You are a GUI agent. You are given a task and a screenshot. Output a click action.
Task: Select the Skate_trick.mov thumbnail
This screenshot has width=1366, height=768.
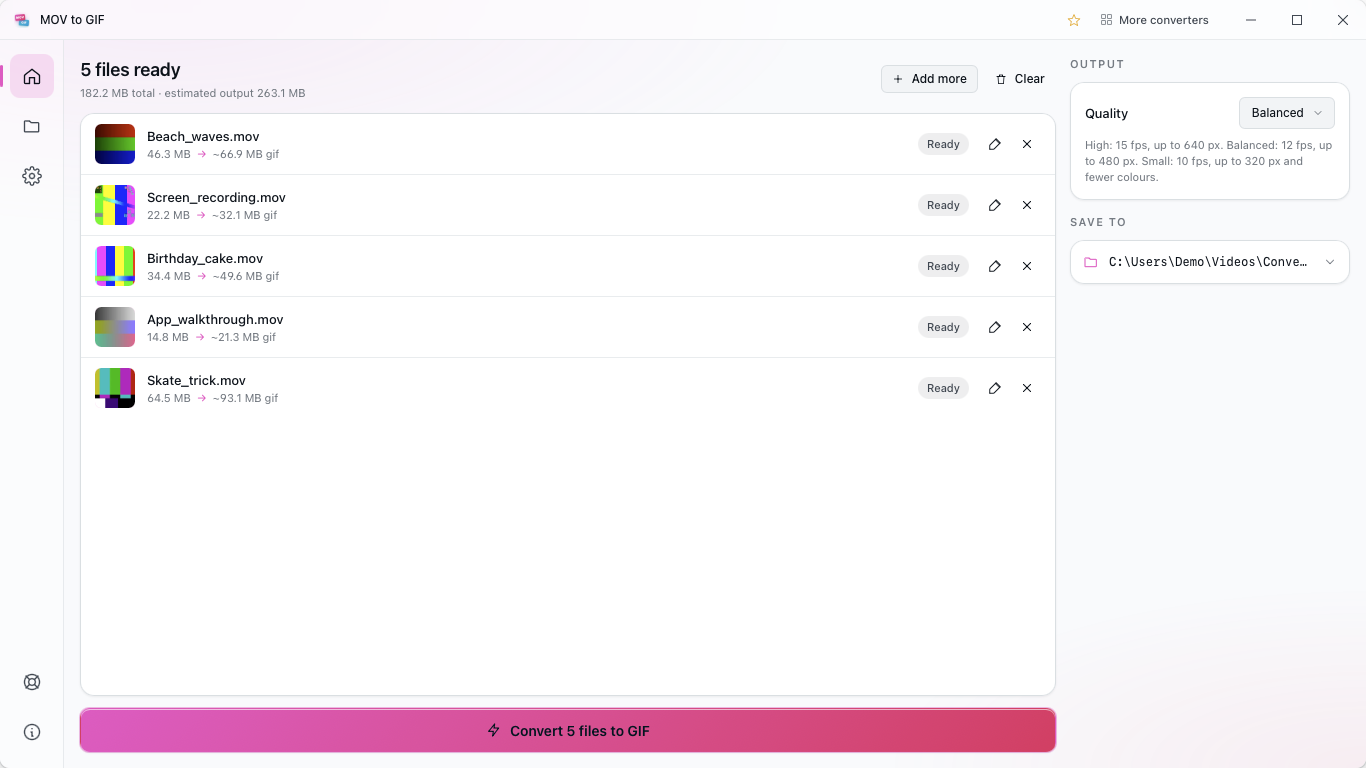[x=115, y=388]
